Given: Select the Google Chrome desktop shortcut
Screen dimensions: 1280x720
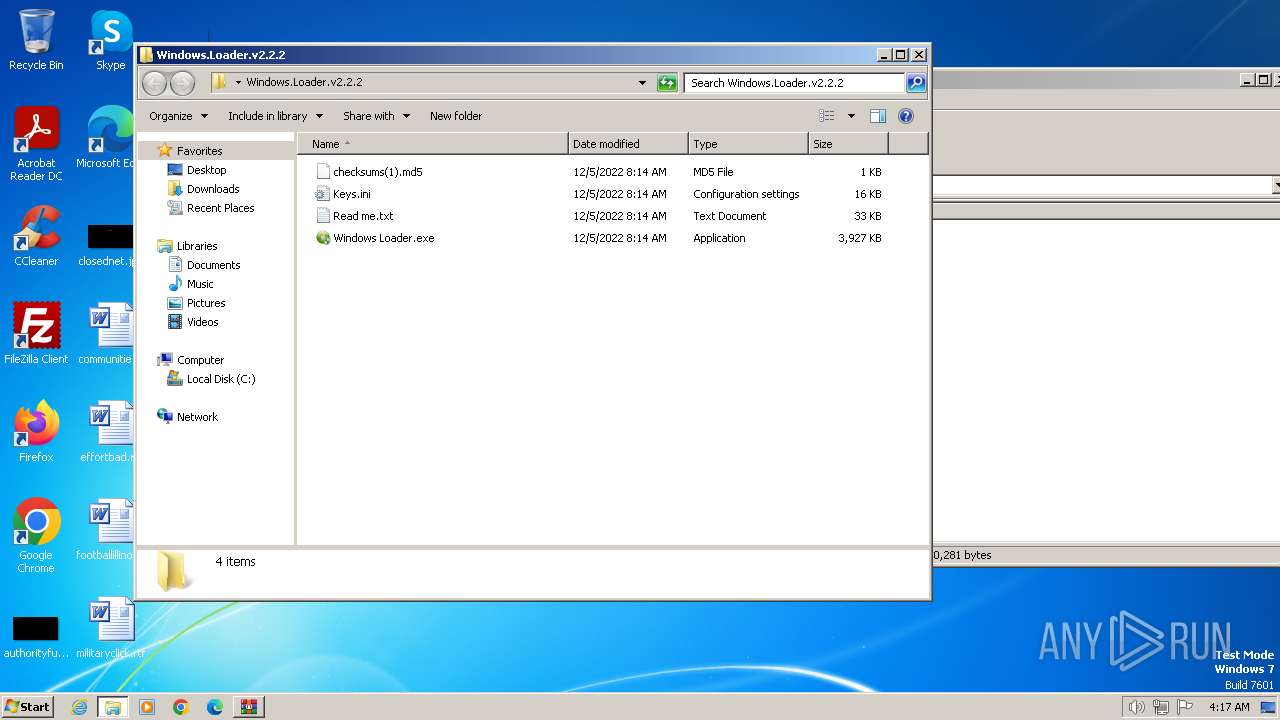Looking at the screenshot, I should point(36,535).
